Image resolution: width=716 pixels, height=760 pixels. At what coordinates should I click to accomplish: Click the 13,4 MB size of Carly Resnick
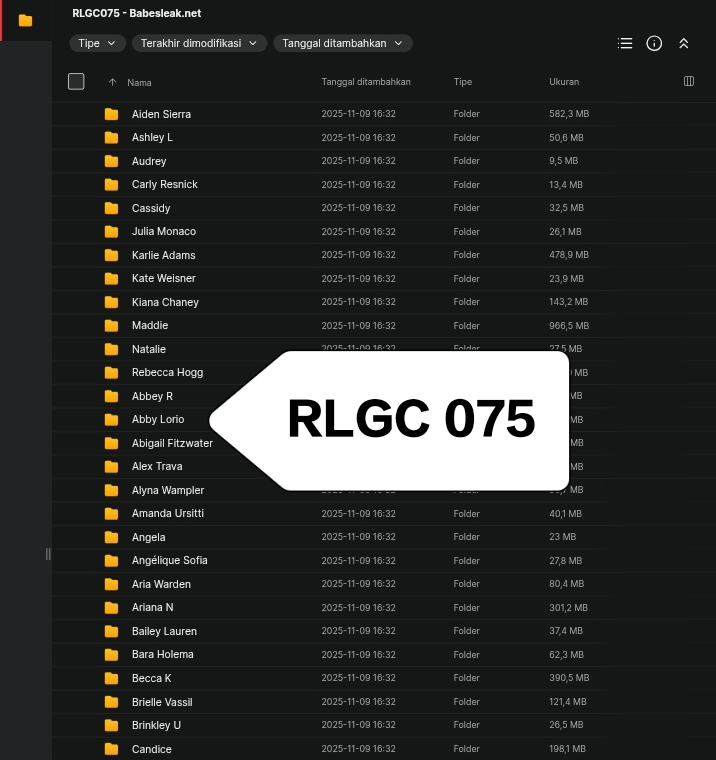tap(566, 184)
